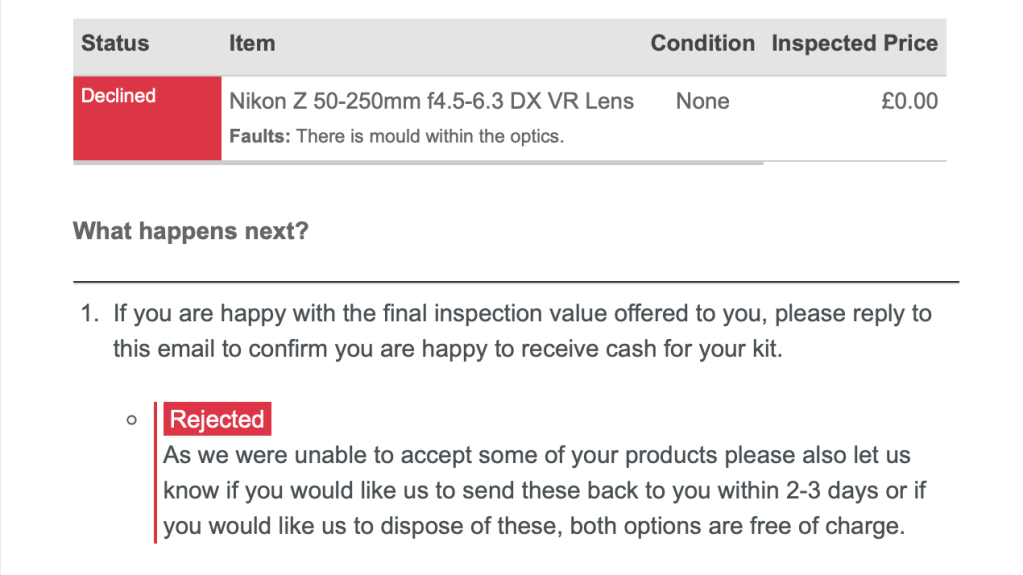Click the What happens next? heading

click(x=191, y=232)
